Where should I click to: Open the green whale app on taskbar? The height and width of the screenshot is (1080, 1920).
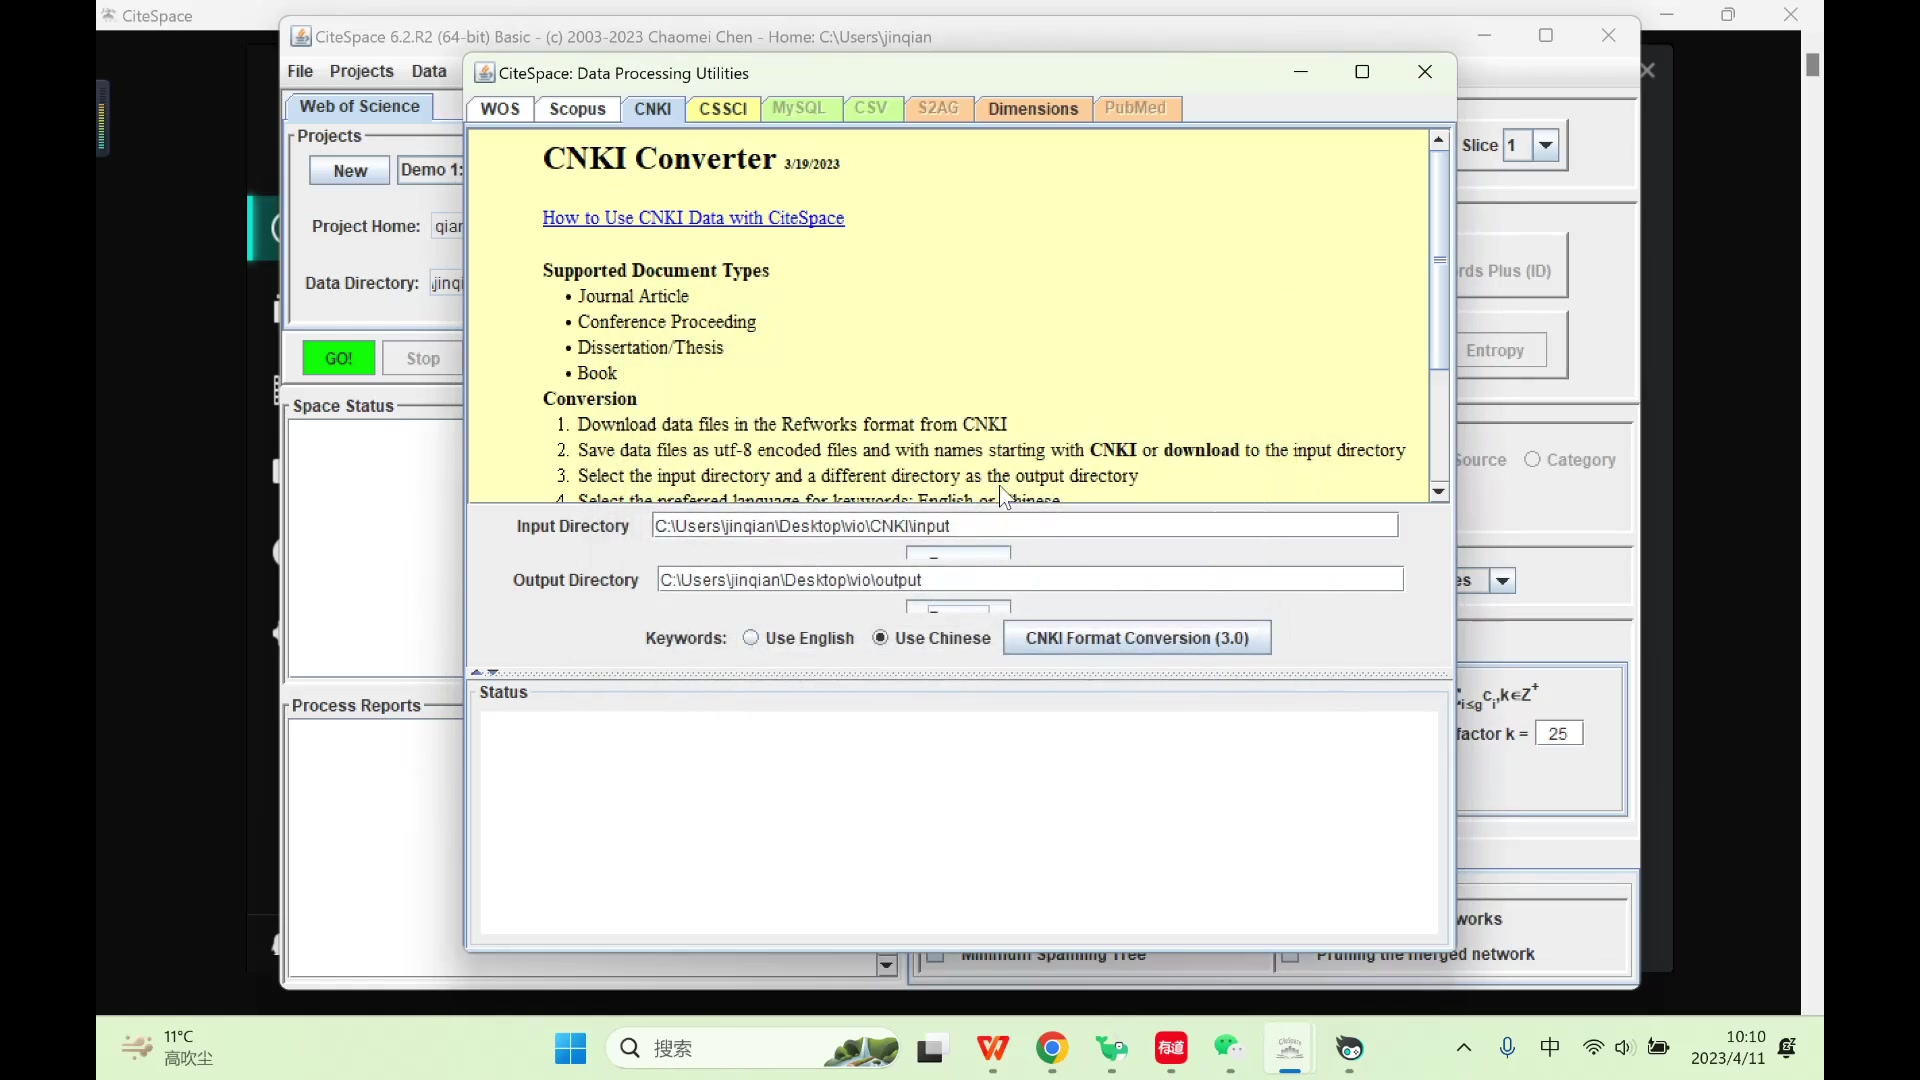(x=1111, y=1049)
